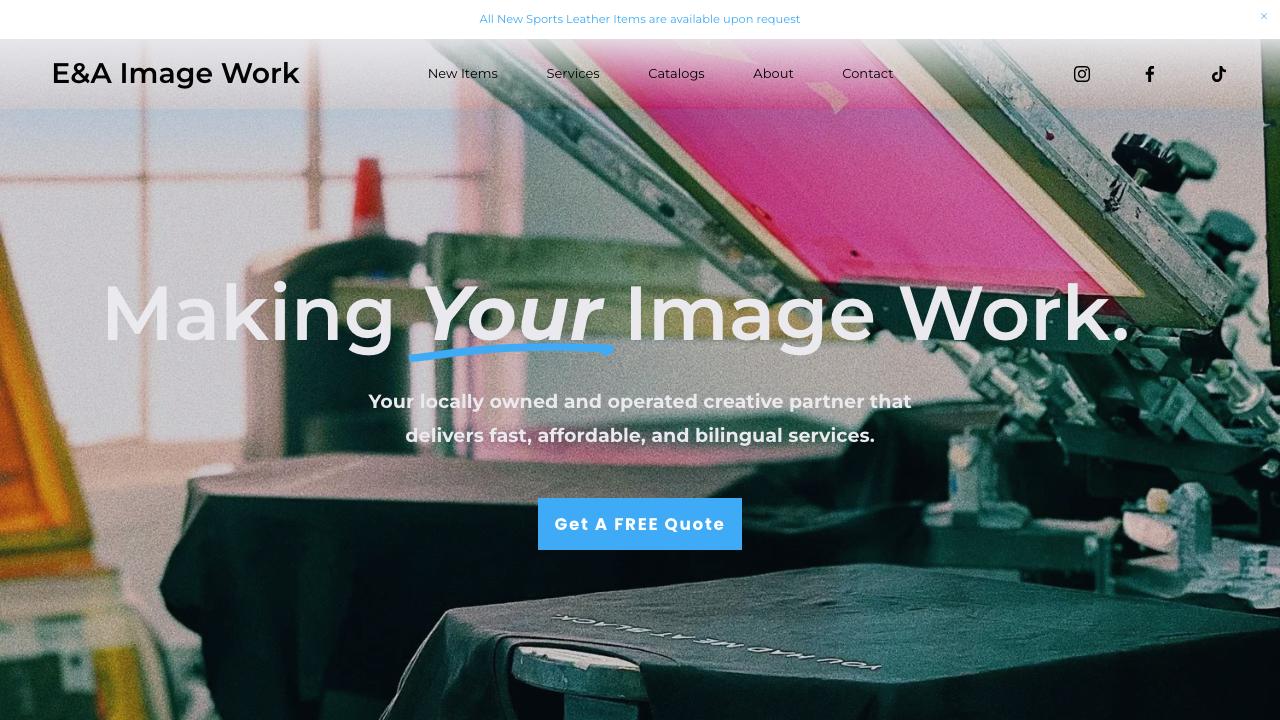Go to the Services page
Viewport: 1280px width, 720px height.
point(573,74)
